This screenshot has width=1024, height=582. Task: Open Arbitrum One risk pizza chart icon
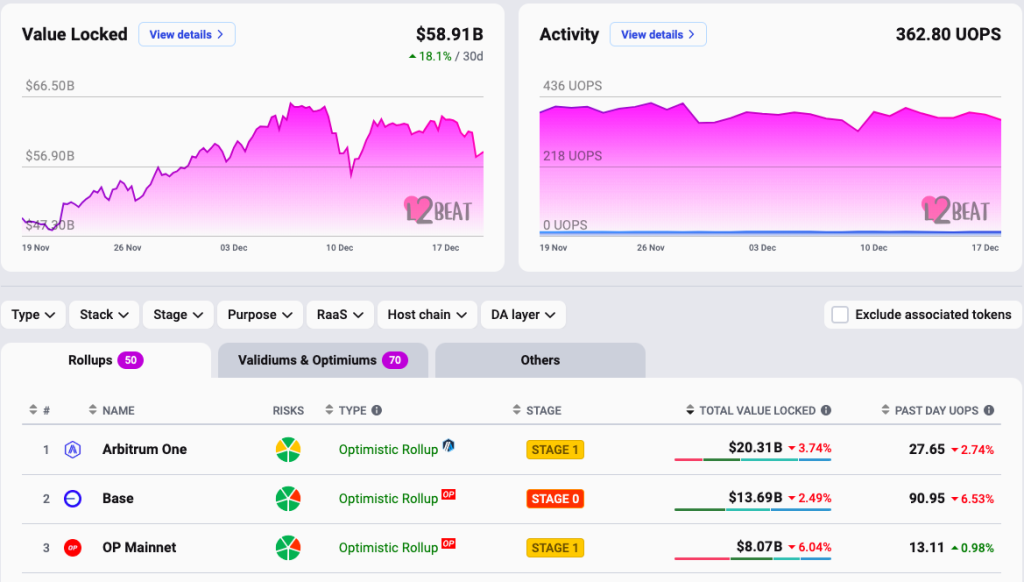point(288,449)
